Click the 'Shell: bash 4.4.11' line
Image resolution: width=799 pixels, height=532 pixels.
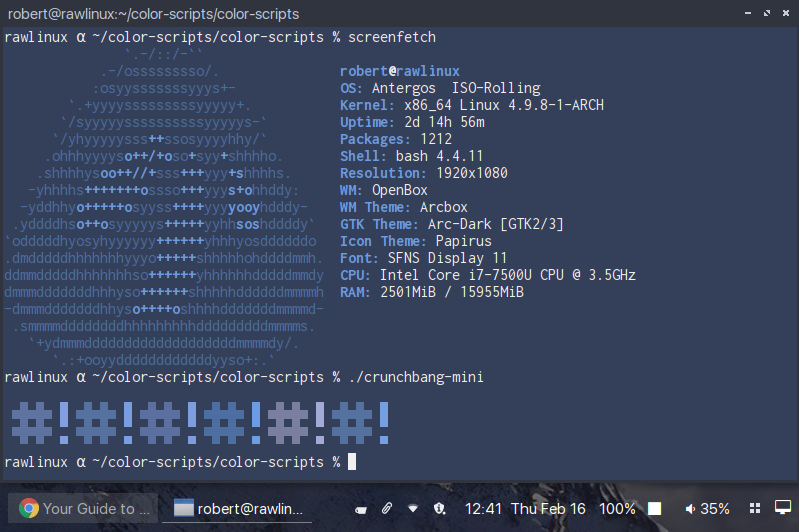pyautogui.click(x=411, y=156)
